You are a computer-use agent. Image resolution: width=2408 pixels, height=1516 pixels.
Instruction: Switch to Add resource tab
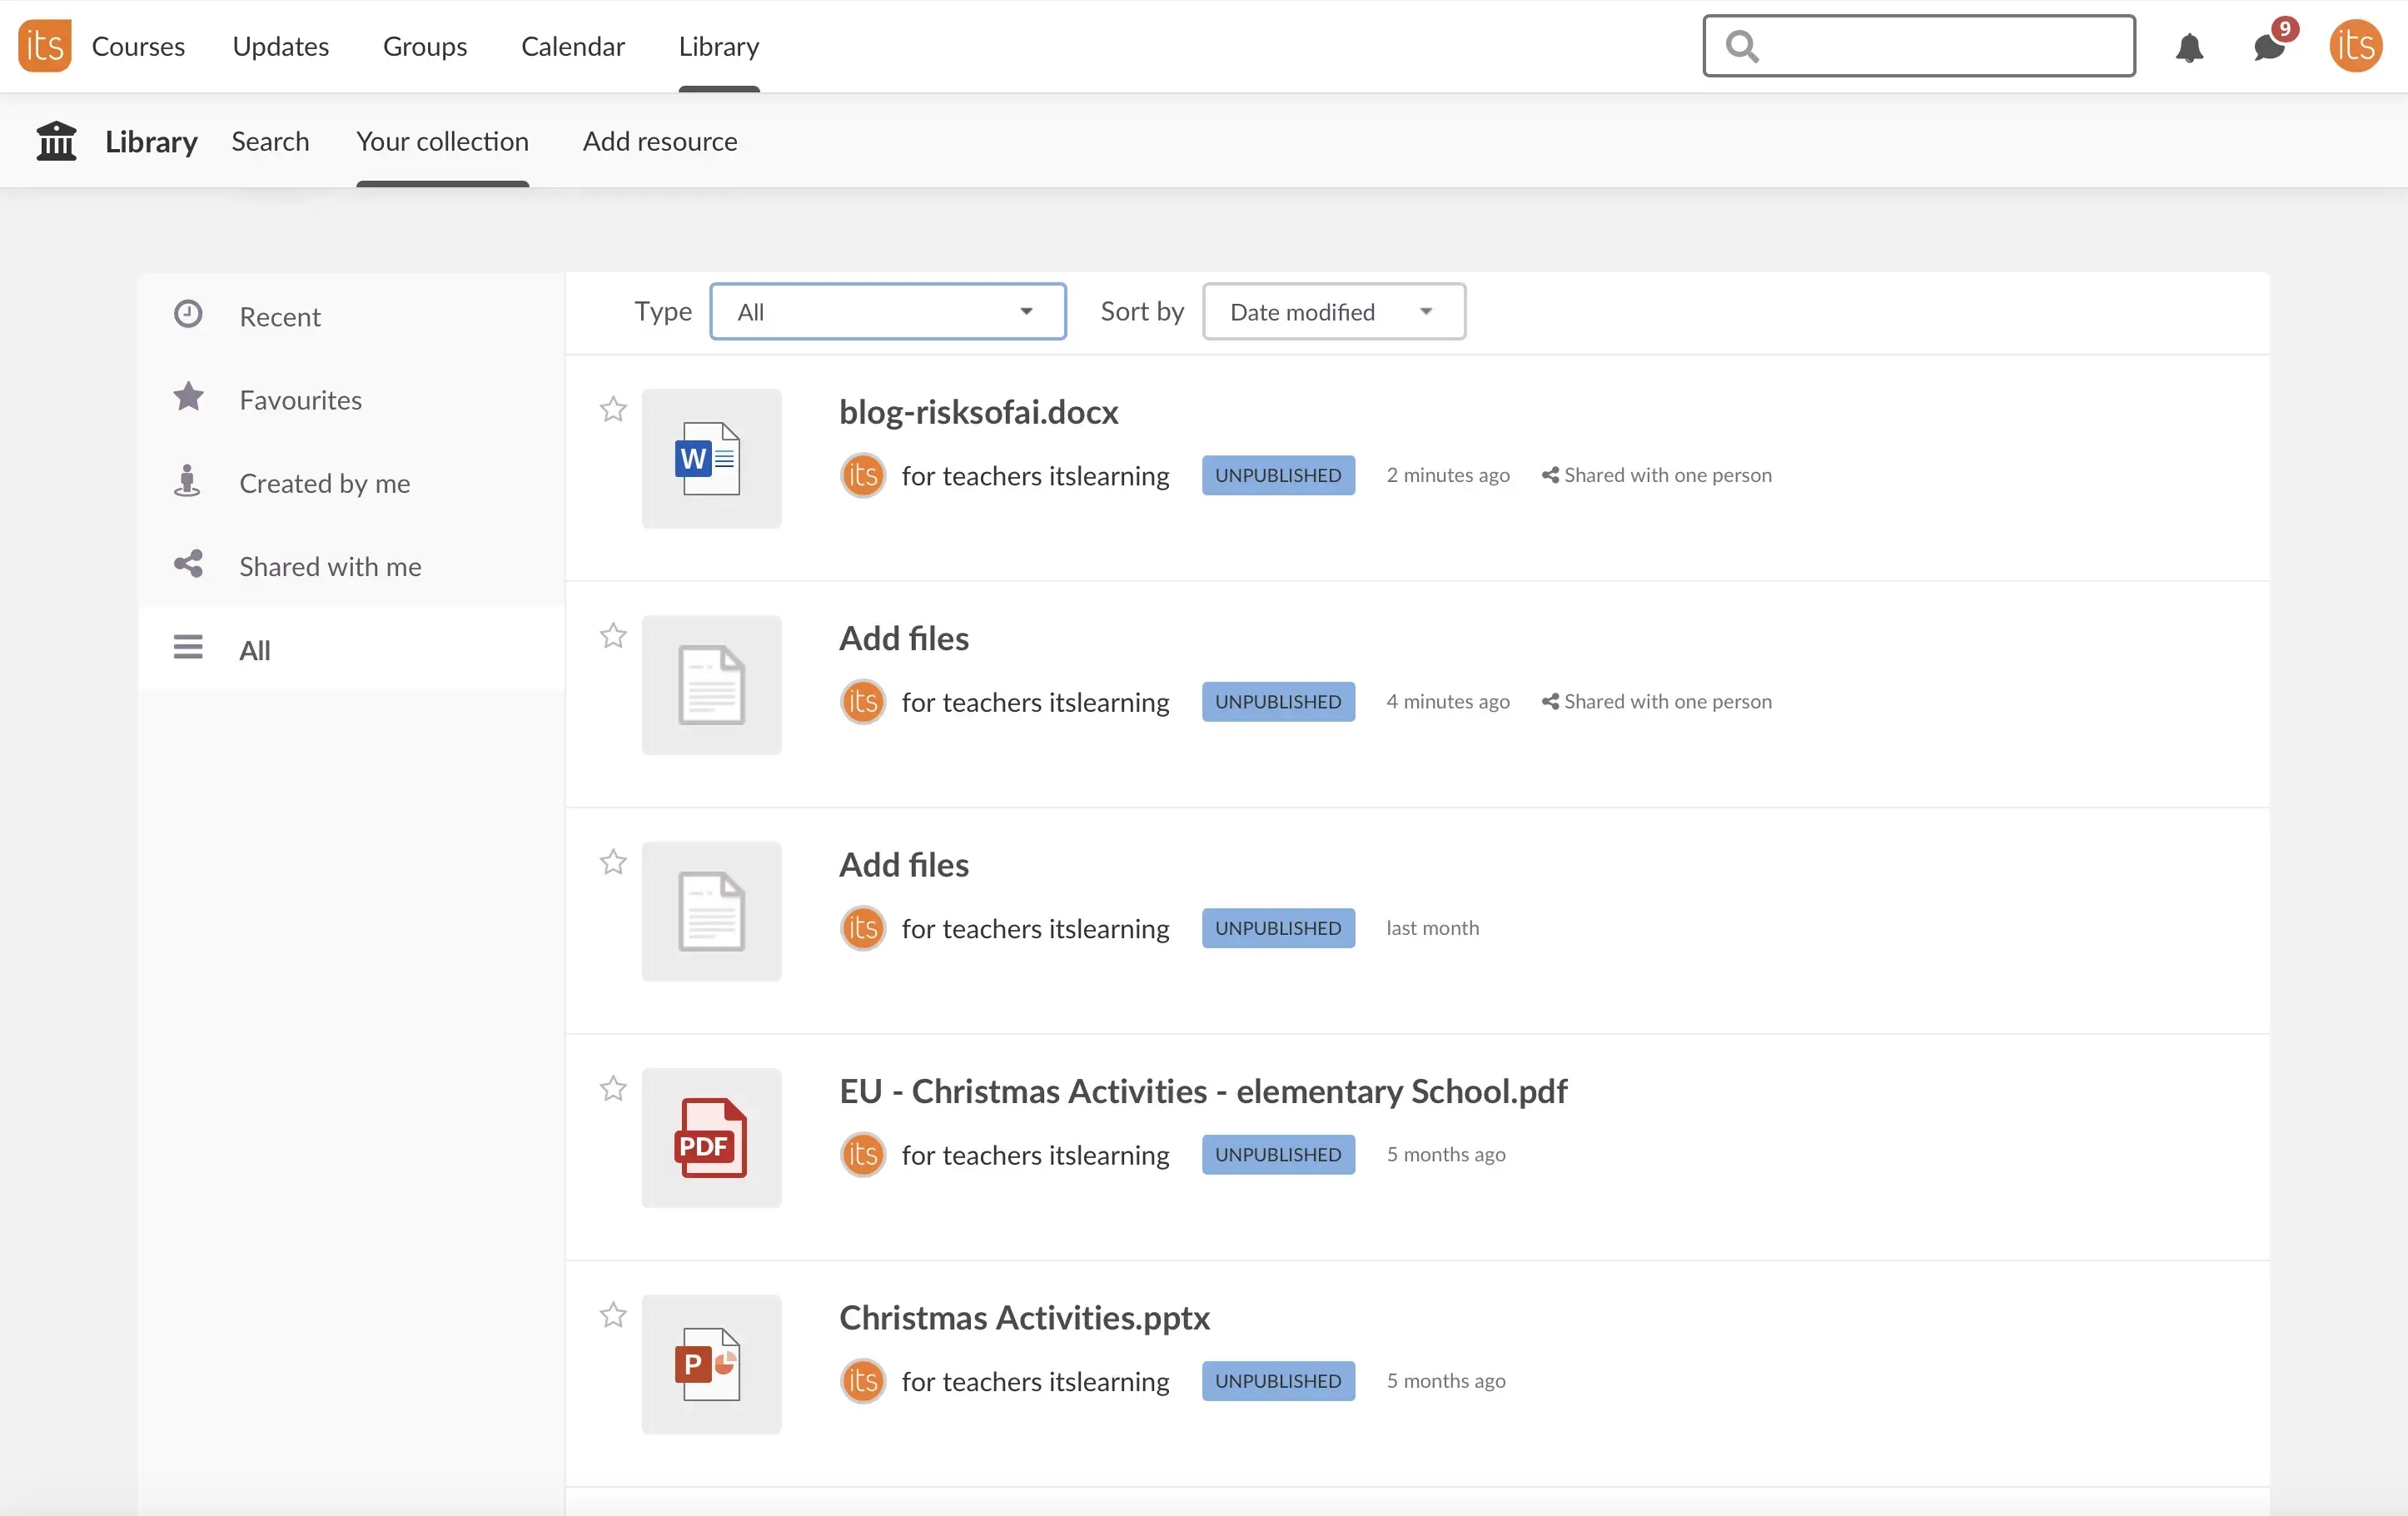click(x=660, y=142)
